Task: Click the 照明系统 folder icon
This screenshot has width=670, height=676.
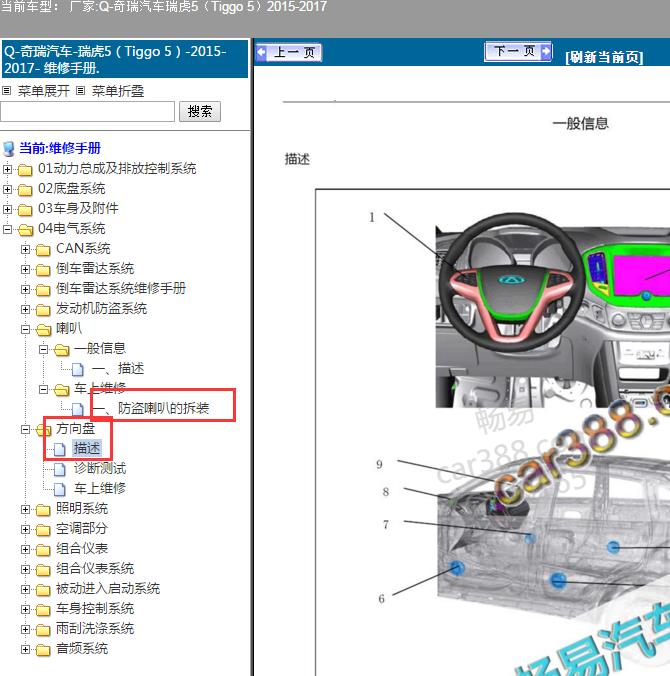Action: tap(43, 510)
